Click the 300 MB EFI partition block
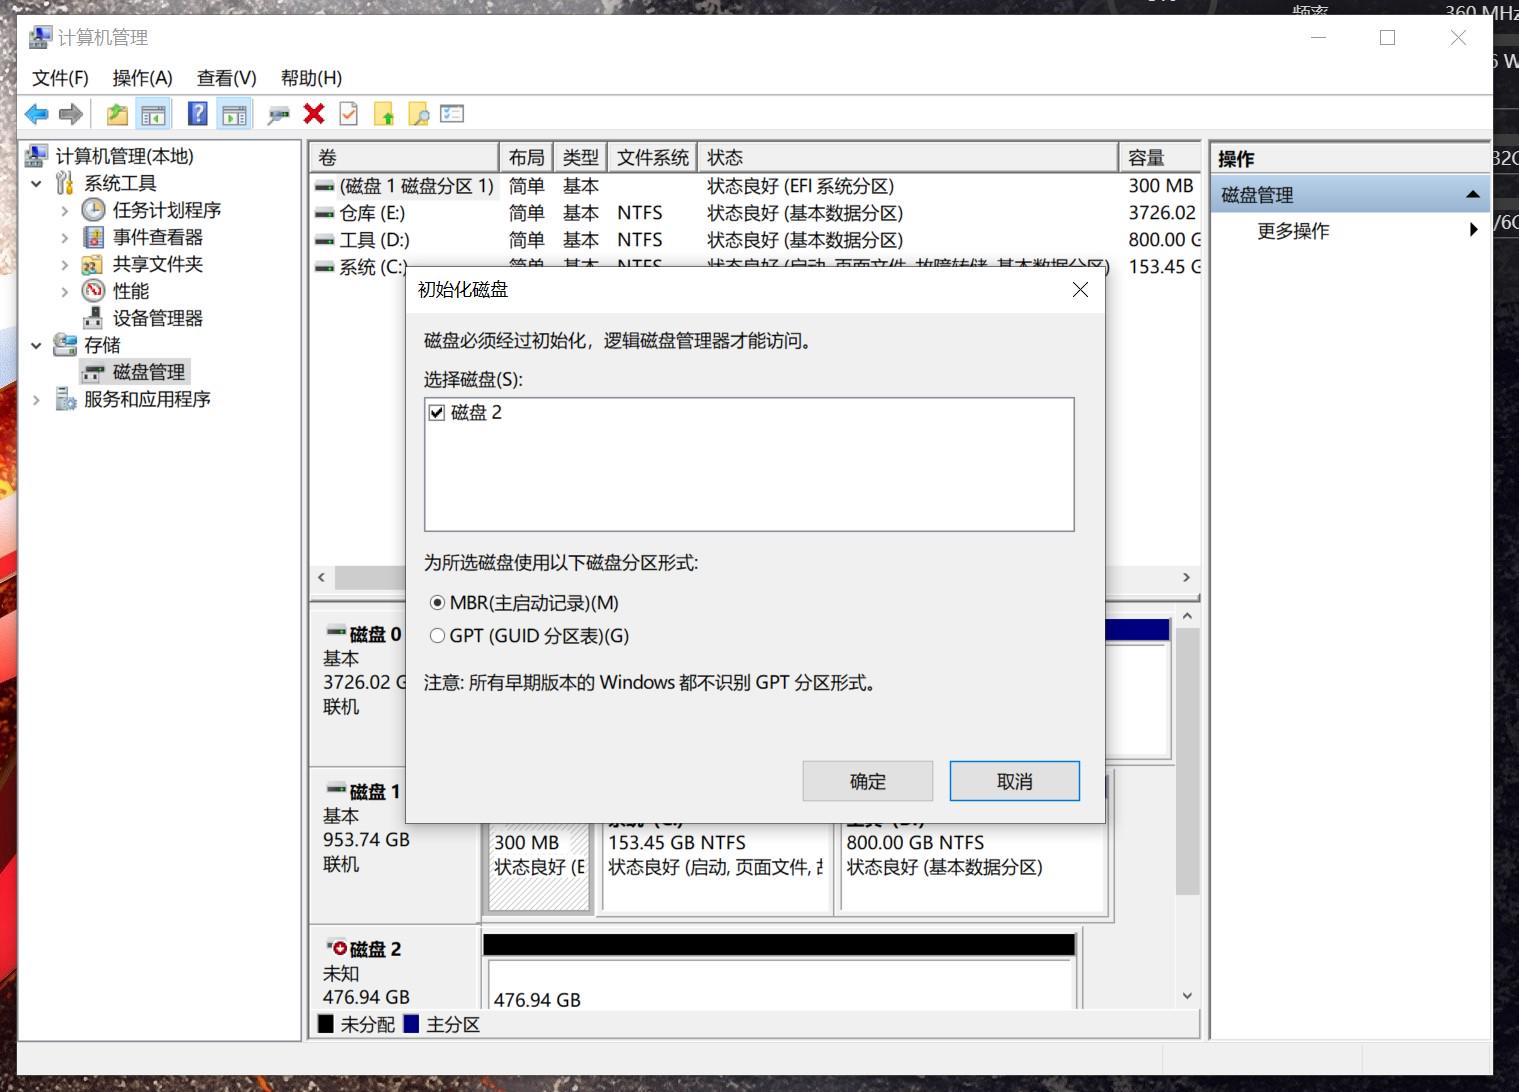Viewport: 1519px width, 1092px height. click(539, 865)
